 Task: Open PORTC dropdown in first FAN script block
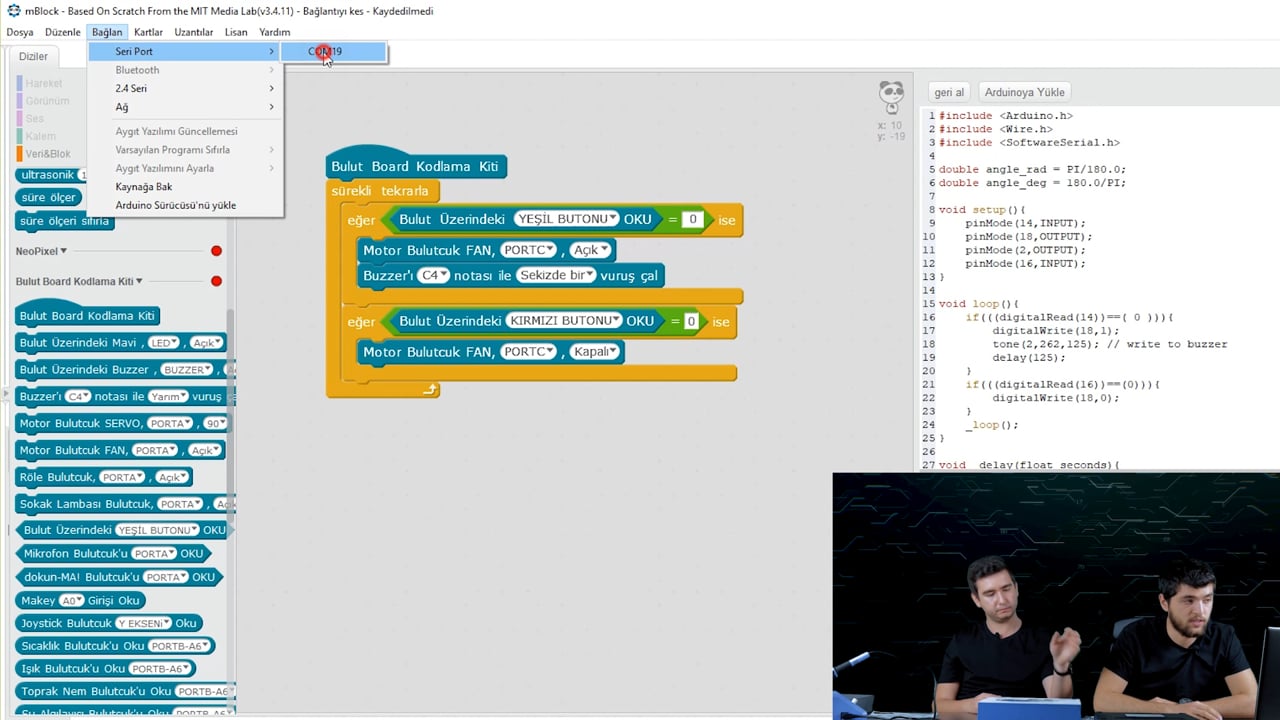coord(529,250)
